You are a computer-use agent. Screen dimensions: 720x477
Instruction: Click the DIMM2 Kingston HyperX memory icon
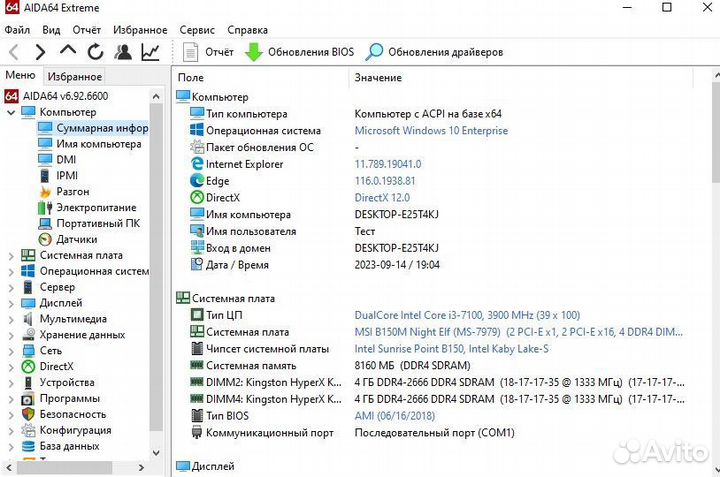click(x=197, y=382)
